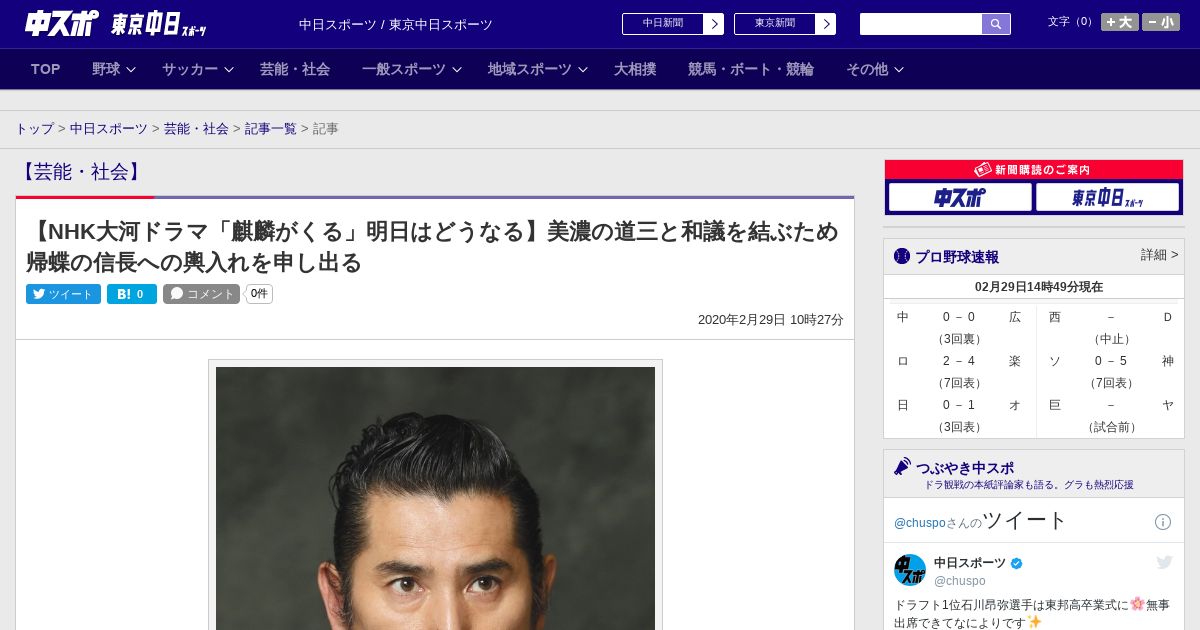Expand the その他 menu chevron
This screenshot has width=1200, height=630.
899,70
